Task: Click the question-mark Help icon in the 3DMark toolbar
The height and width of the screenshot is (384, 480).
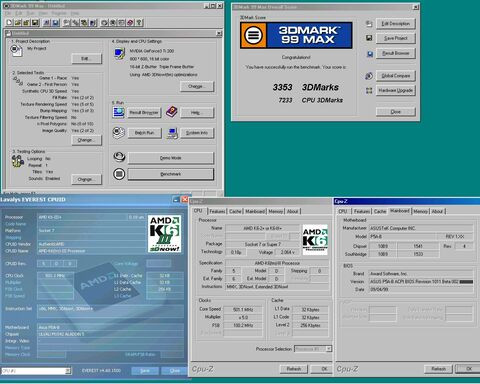Action: [139, 22]
